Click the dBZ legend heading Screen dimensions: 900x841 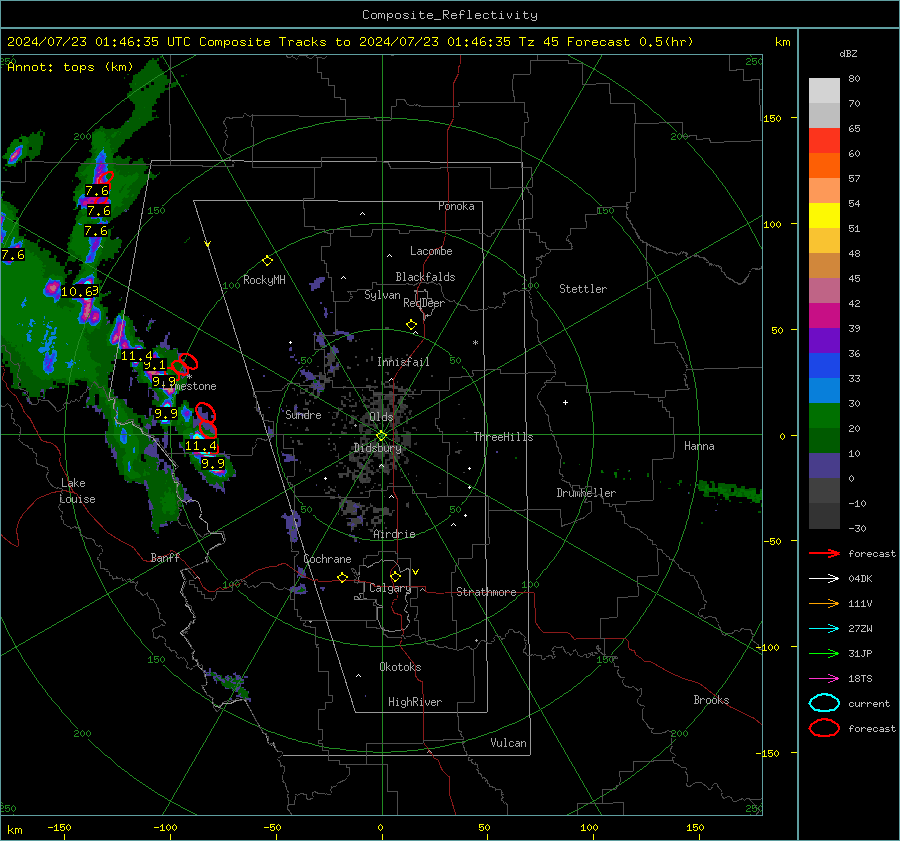pyautogui.click(x=848, y=53)
